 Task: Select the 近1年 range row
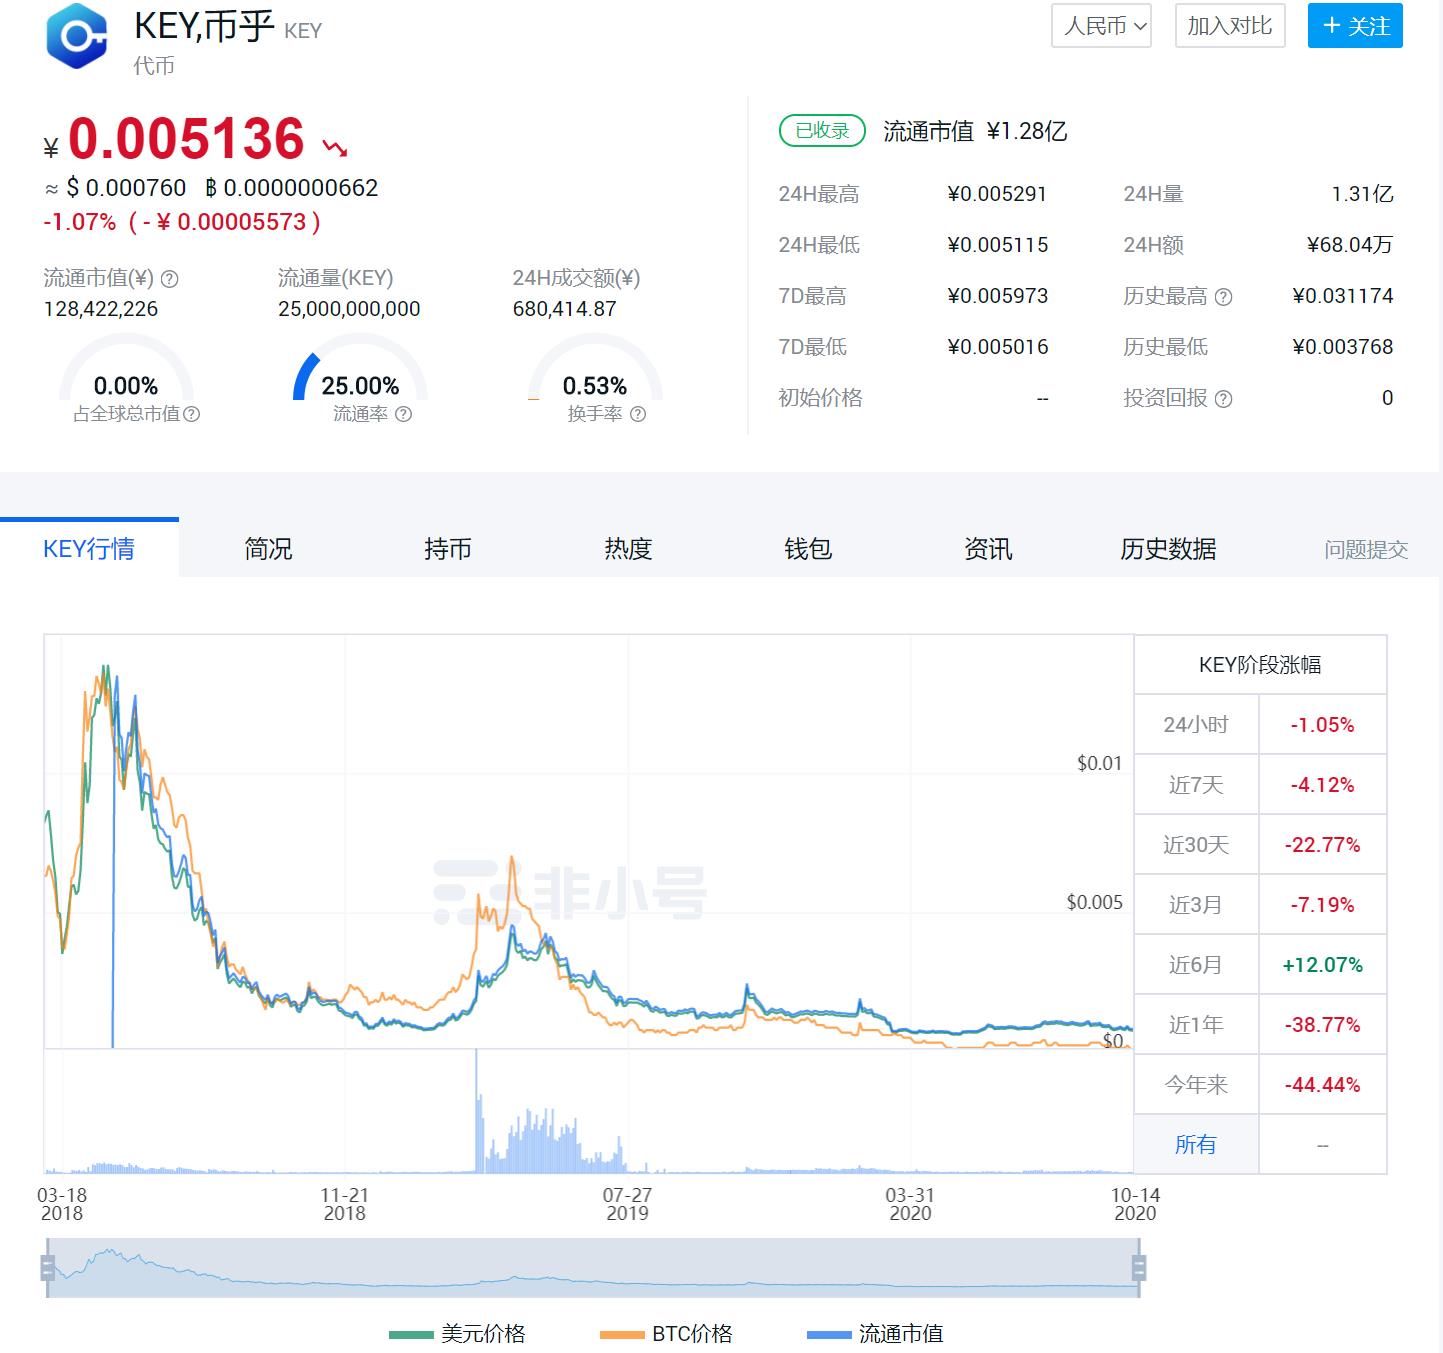click(1260, 1024)
